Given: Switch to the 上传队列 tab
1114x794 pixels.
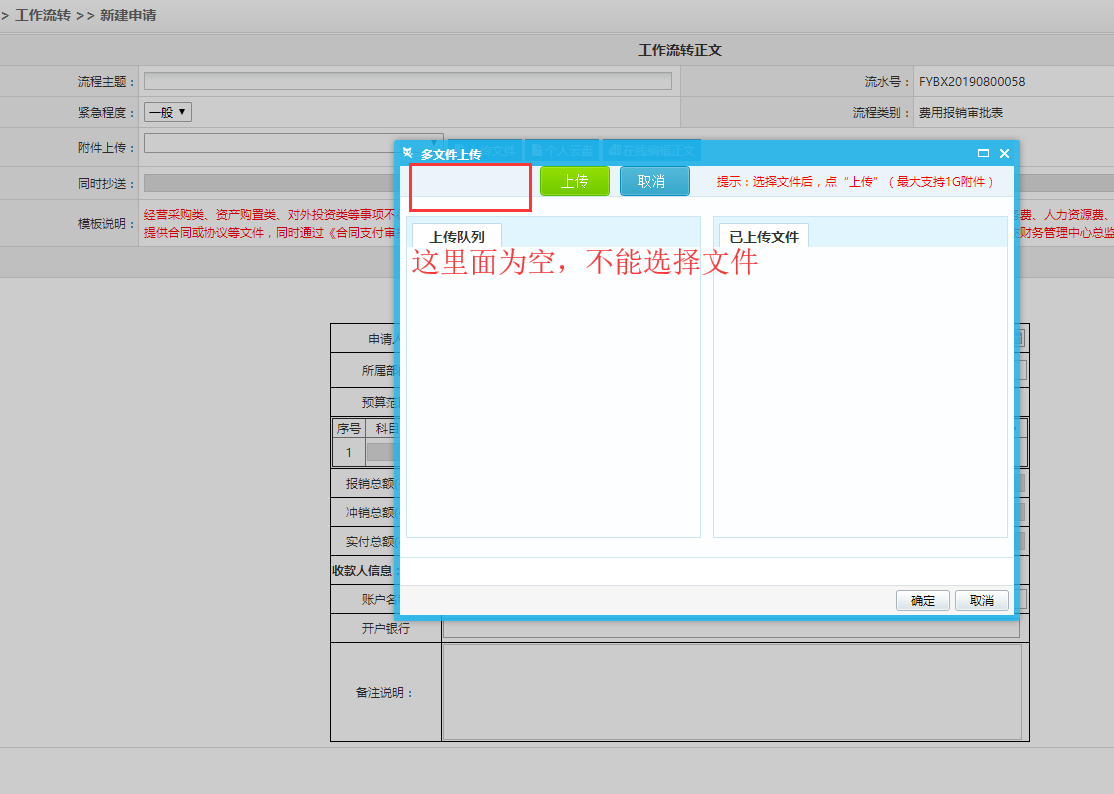Looking at the screenshot, I should pyautogui.click(x=456, y=237).
